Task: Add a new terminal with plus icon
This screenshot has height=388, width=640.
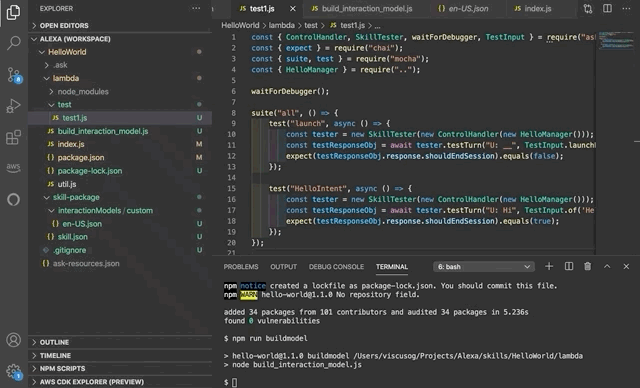Action: (549, 266)
